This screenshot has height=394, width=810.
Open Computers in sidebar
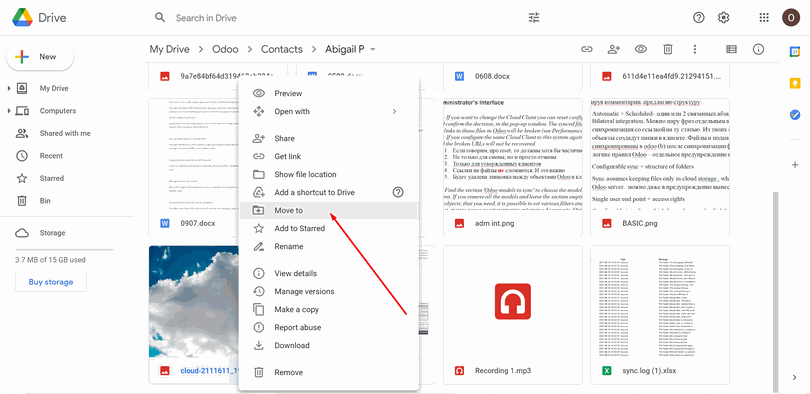pos(58,111)
